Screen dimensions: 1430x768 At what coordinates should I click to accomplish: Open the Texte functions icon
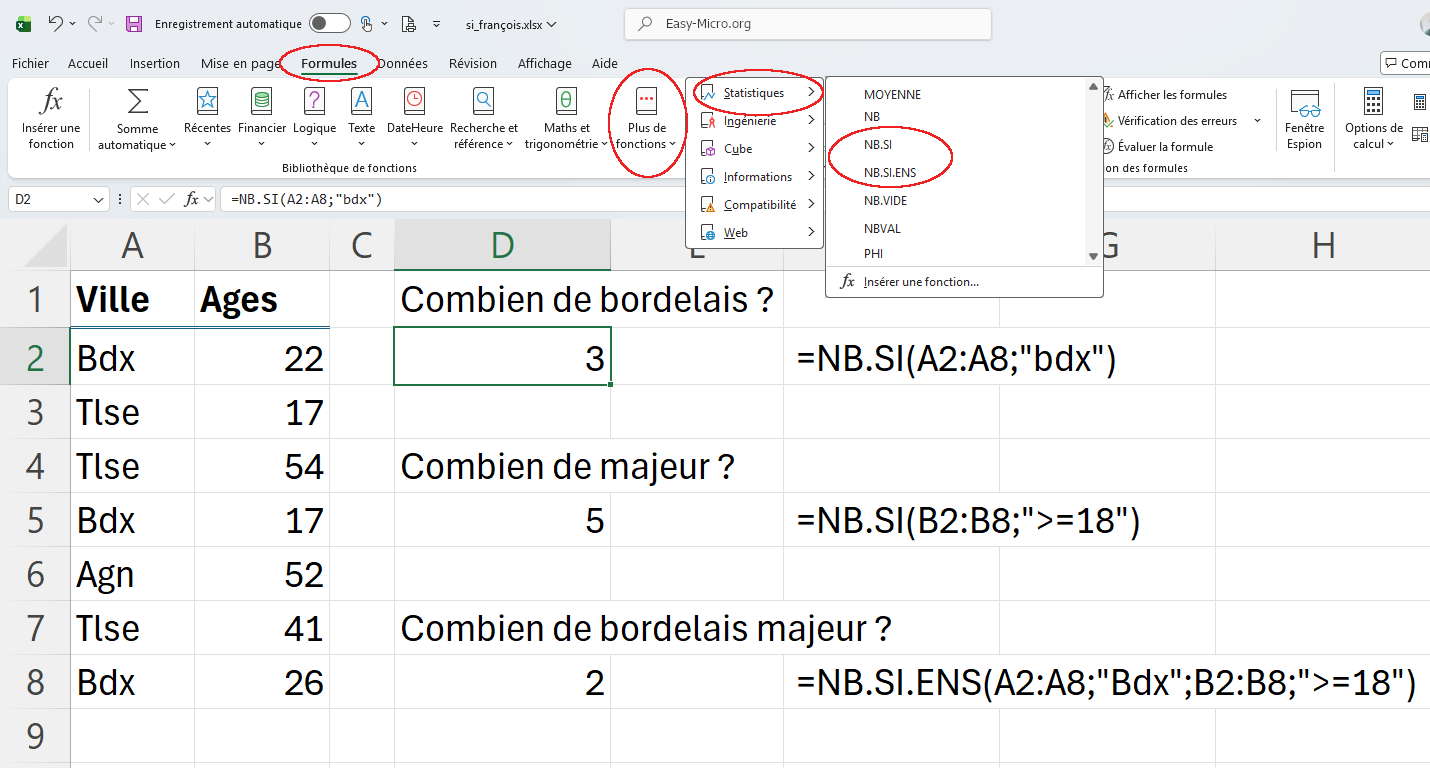pos(361,118)
